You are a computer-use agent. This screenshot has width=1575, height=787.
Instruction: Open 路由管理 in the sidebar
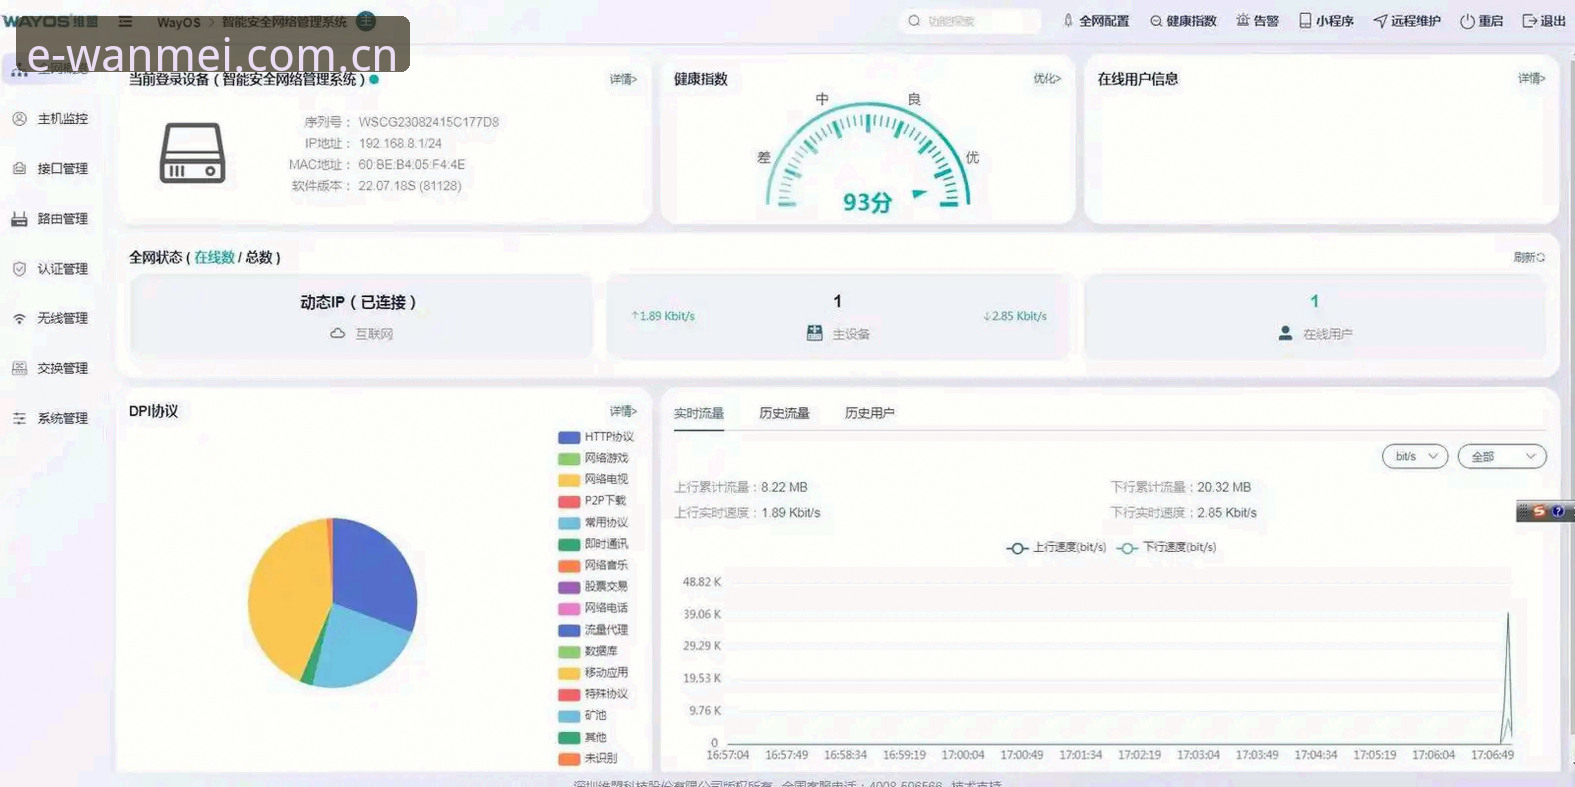50,219
